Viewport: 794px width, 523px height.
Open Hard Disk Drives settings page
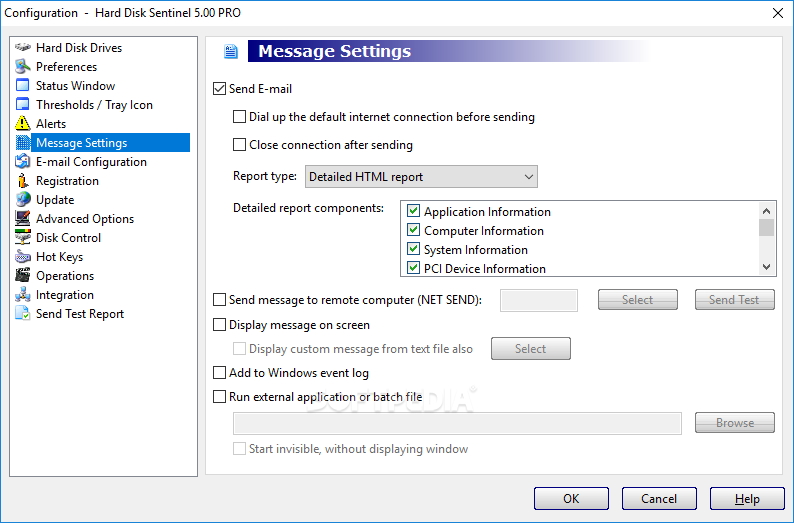tap(79, 48)
